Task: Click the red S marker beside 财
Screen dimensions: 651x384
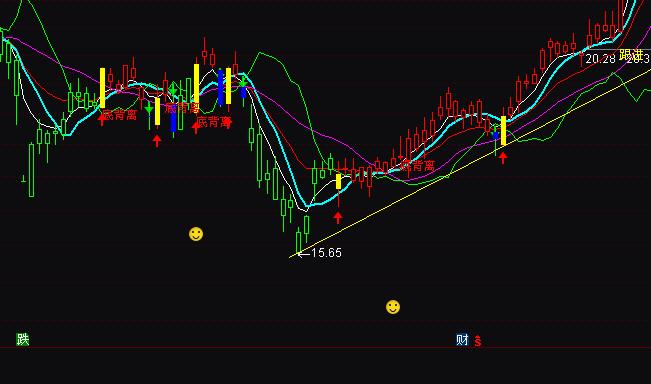Action: 478,340
